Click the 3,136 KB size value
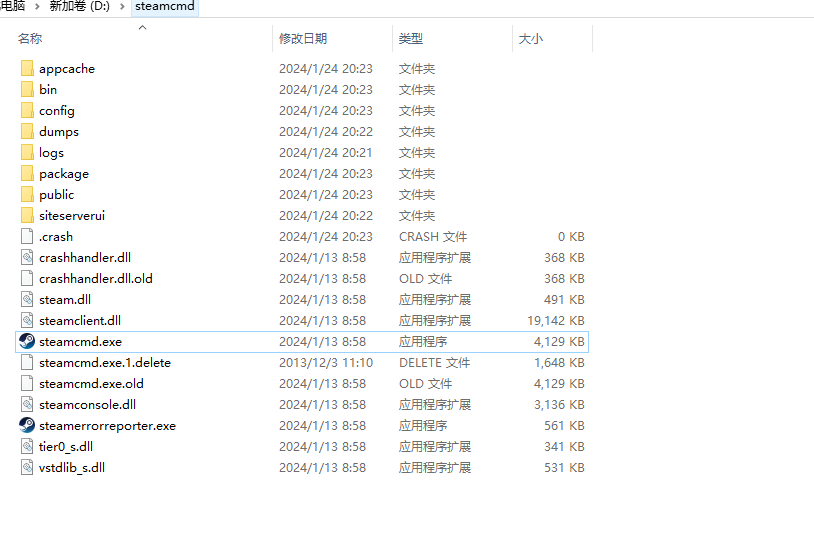This screenshot has width=814, height=537. click(559, 405)
